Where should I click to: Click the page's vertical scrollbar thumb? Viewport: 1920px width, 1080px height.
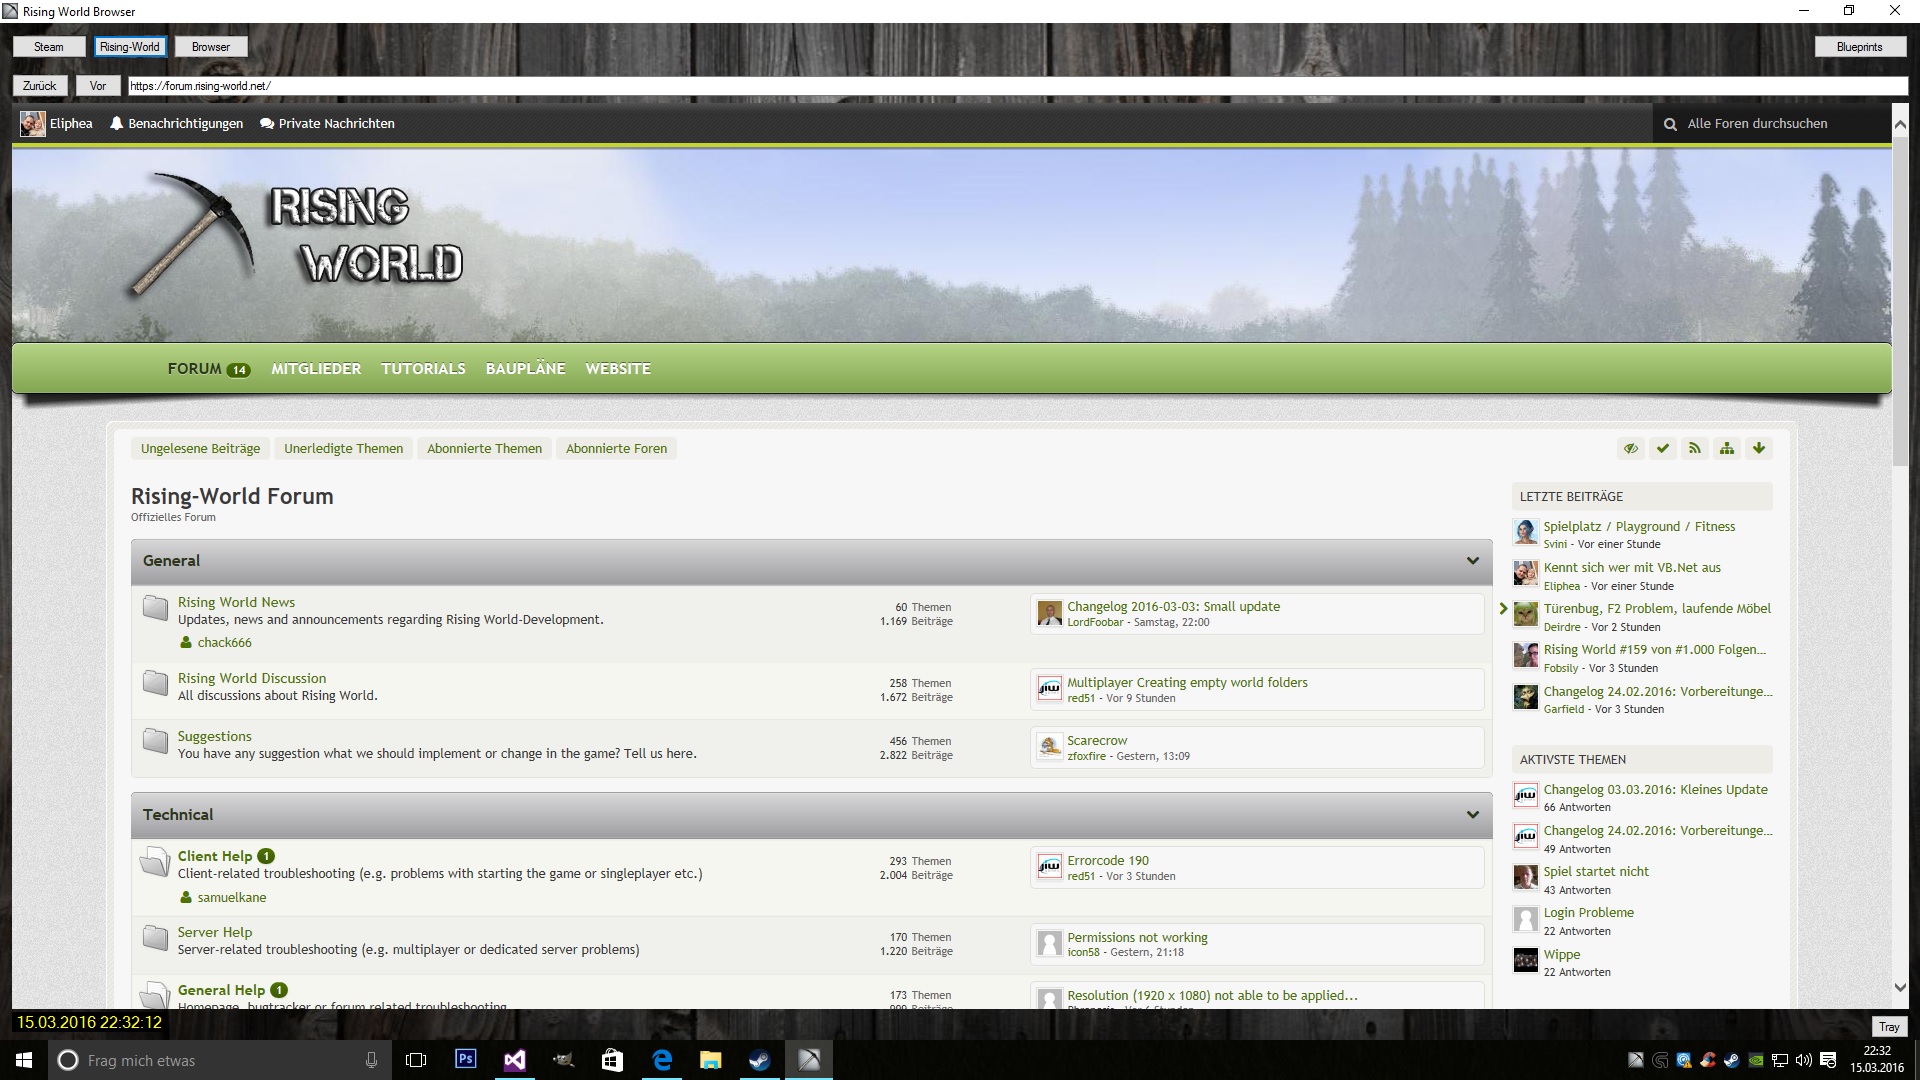pos(1900,300)
